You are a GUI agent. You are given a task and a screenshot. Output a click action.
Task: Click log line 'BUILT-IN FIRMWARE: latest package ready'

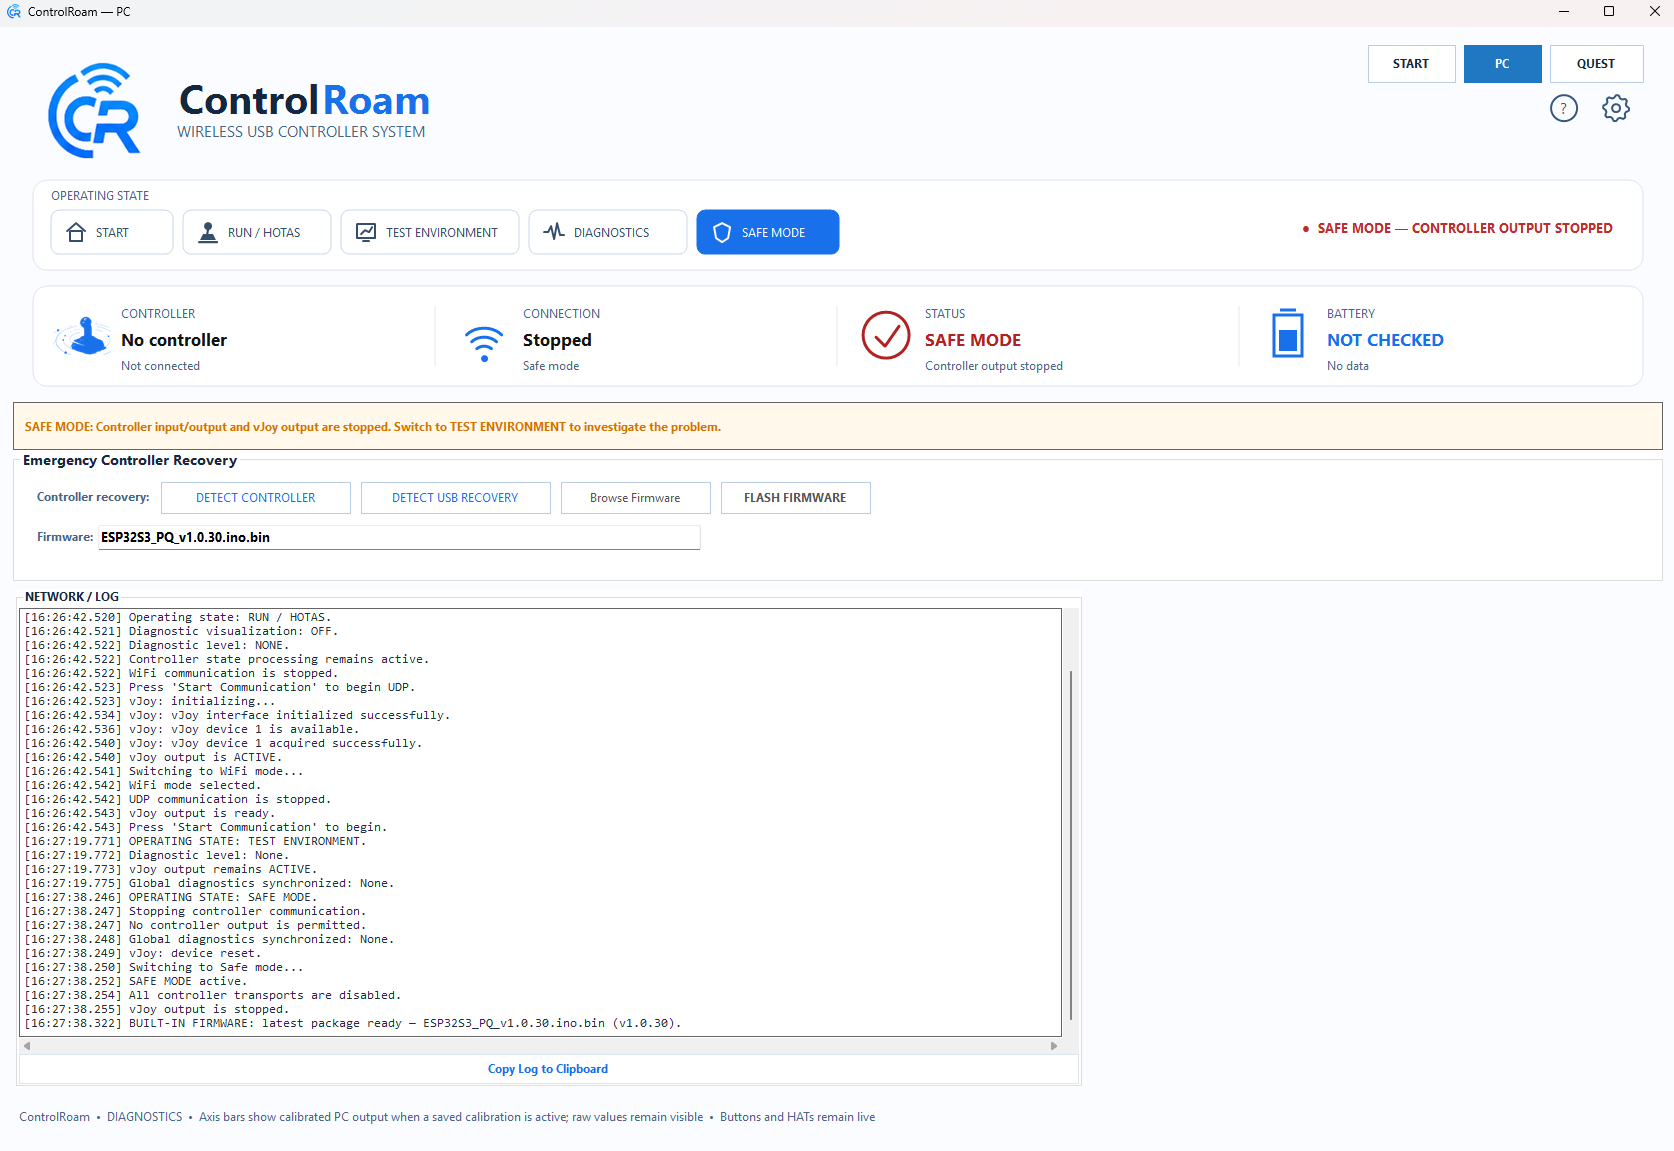click(x=353, y=1024)
